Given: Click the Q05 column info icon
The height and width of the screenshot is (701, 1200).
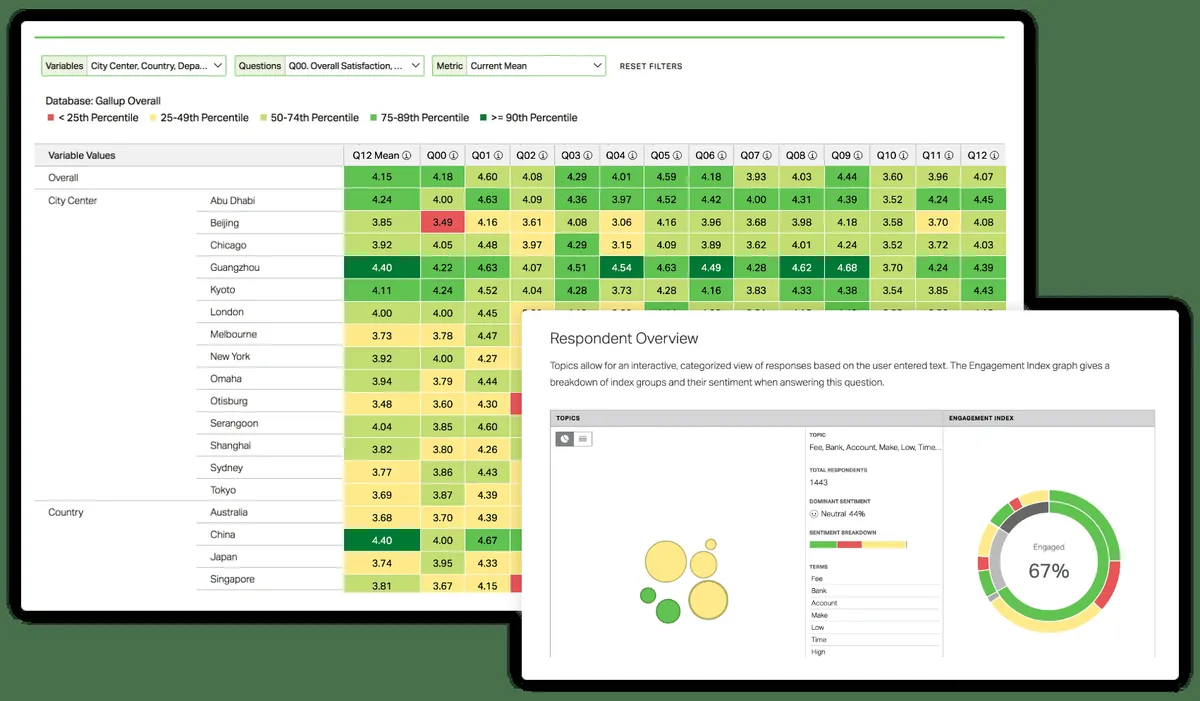Looking at the screenshot, I should (679, 156).
